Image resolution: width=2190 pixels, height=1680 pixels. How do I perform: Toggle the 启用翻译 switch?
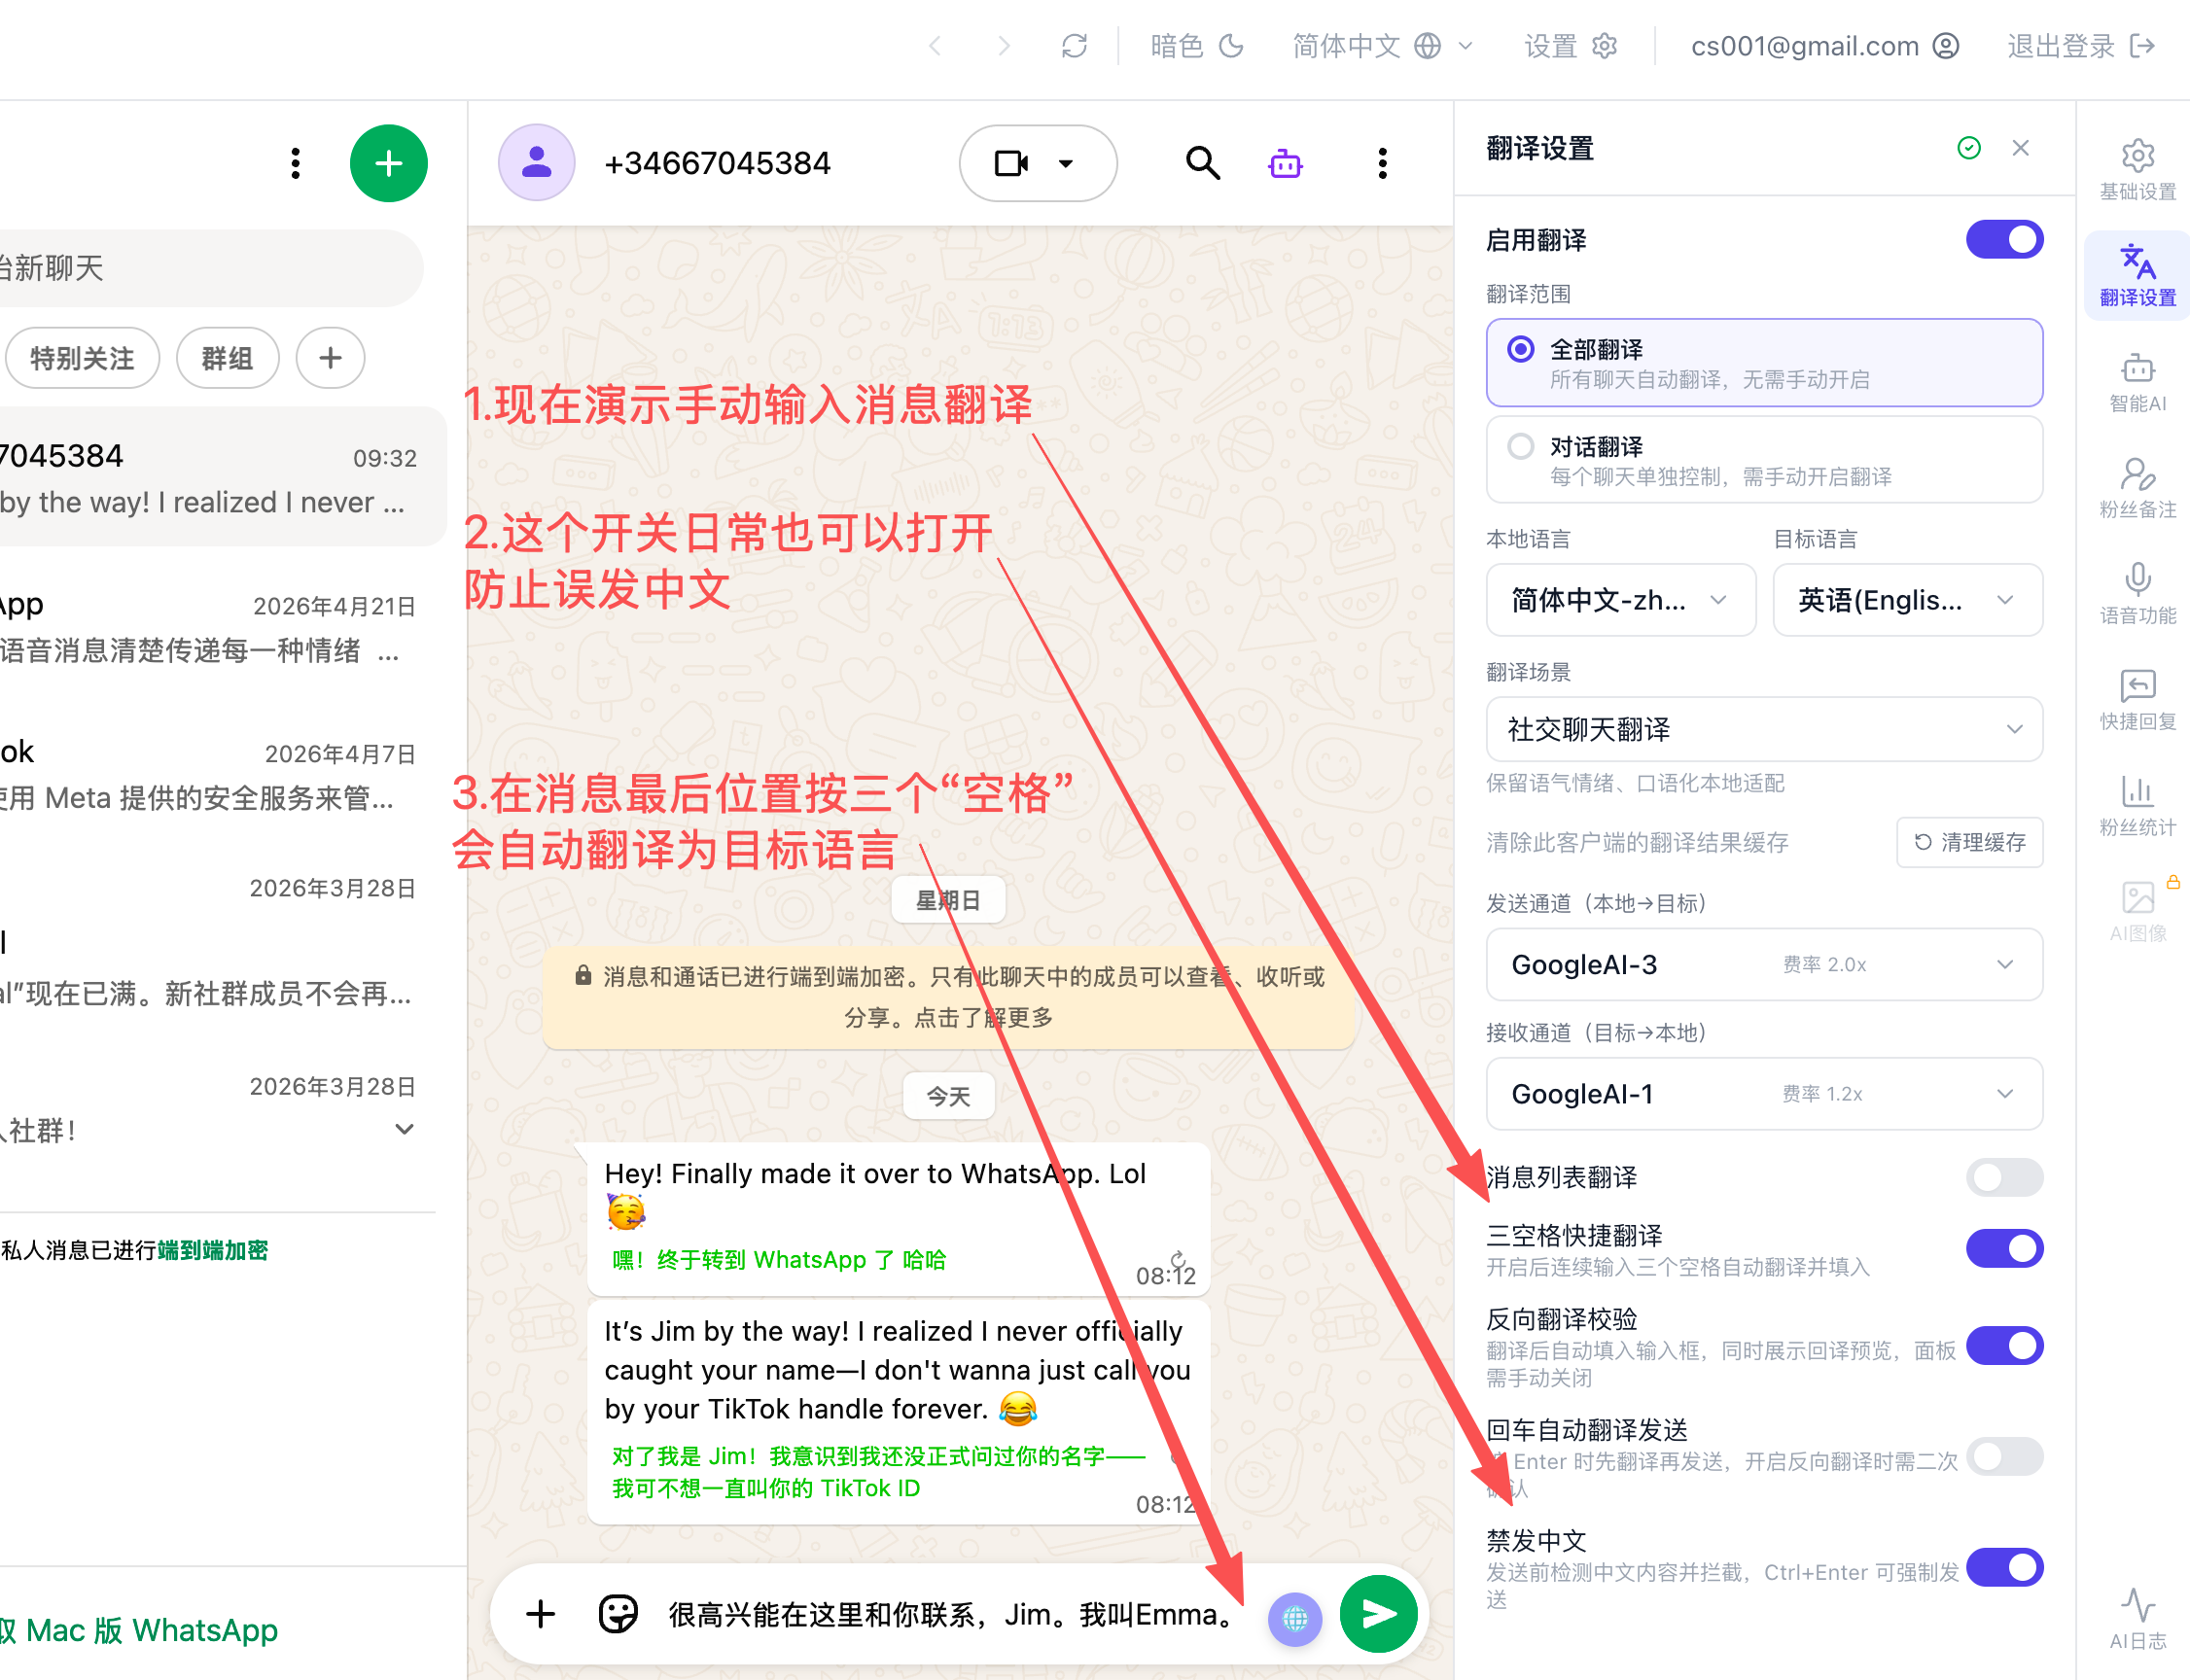pos(2004,240)
